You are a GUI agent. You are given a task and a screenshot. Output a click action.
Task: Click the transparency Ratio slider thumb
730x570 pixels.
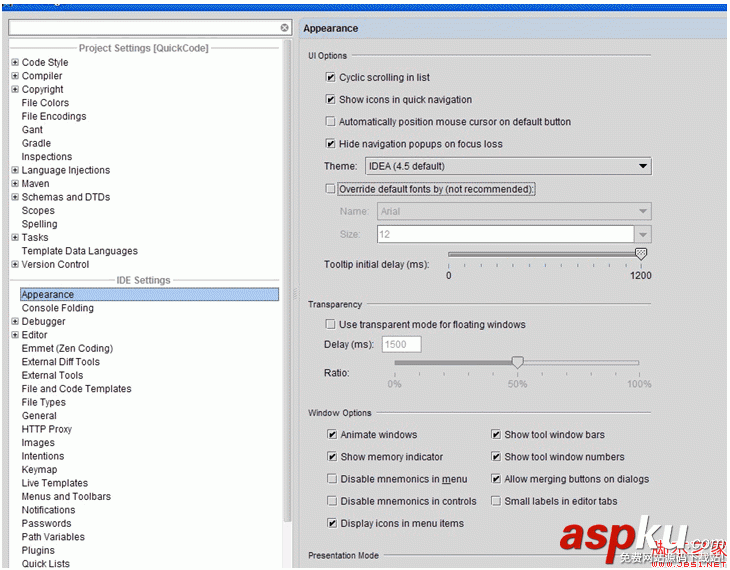(517, 362)
